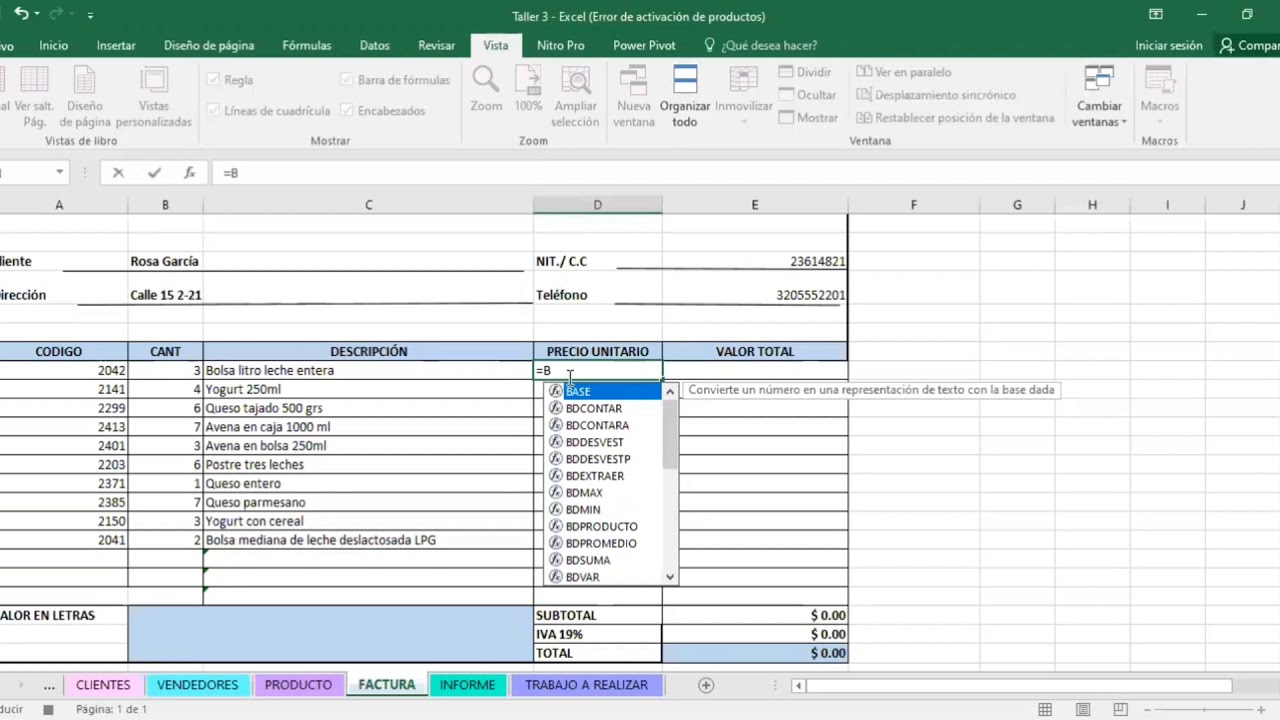The image size is (1280, 720).
Task: Open Vistas personalizadas
Action: coord(154,96)
